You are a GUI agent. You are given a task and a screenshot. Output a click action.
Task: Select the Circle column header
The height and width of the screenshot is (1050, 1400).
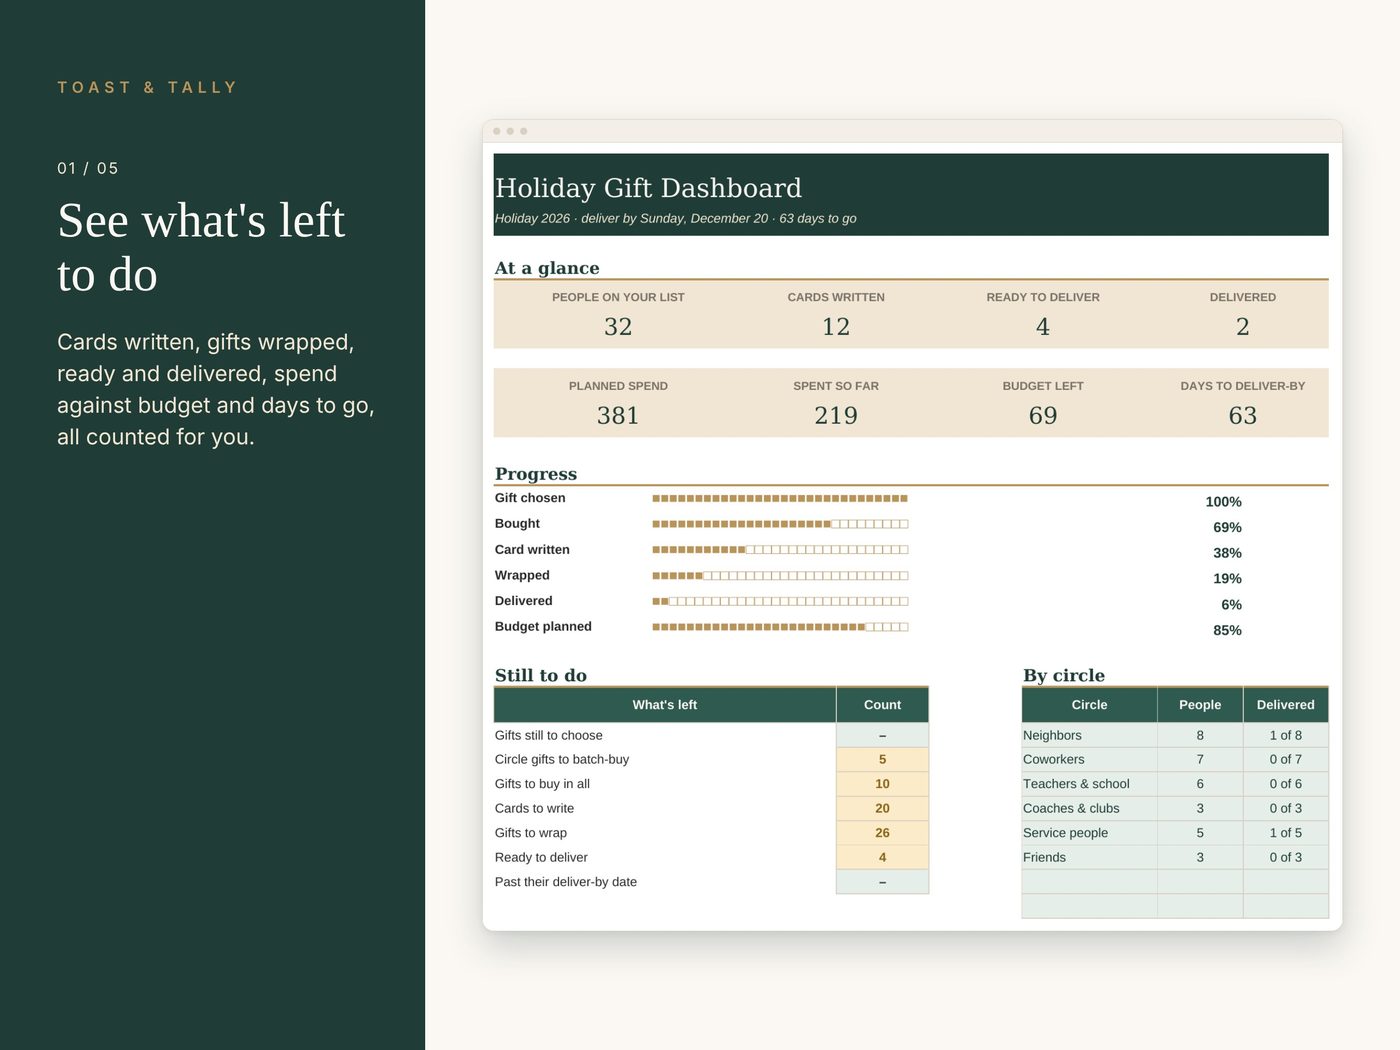pos(1089,705)
